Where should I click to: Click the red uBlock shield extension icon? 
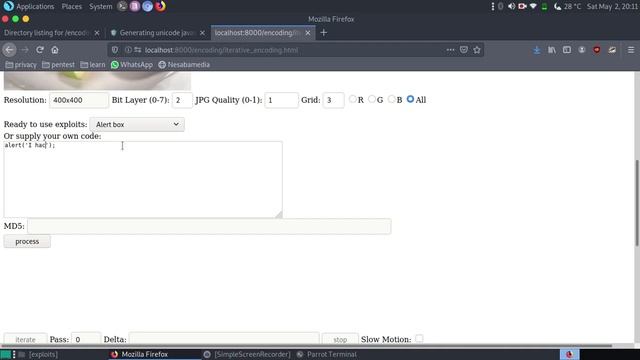coord(597,50)
